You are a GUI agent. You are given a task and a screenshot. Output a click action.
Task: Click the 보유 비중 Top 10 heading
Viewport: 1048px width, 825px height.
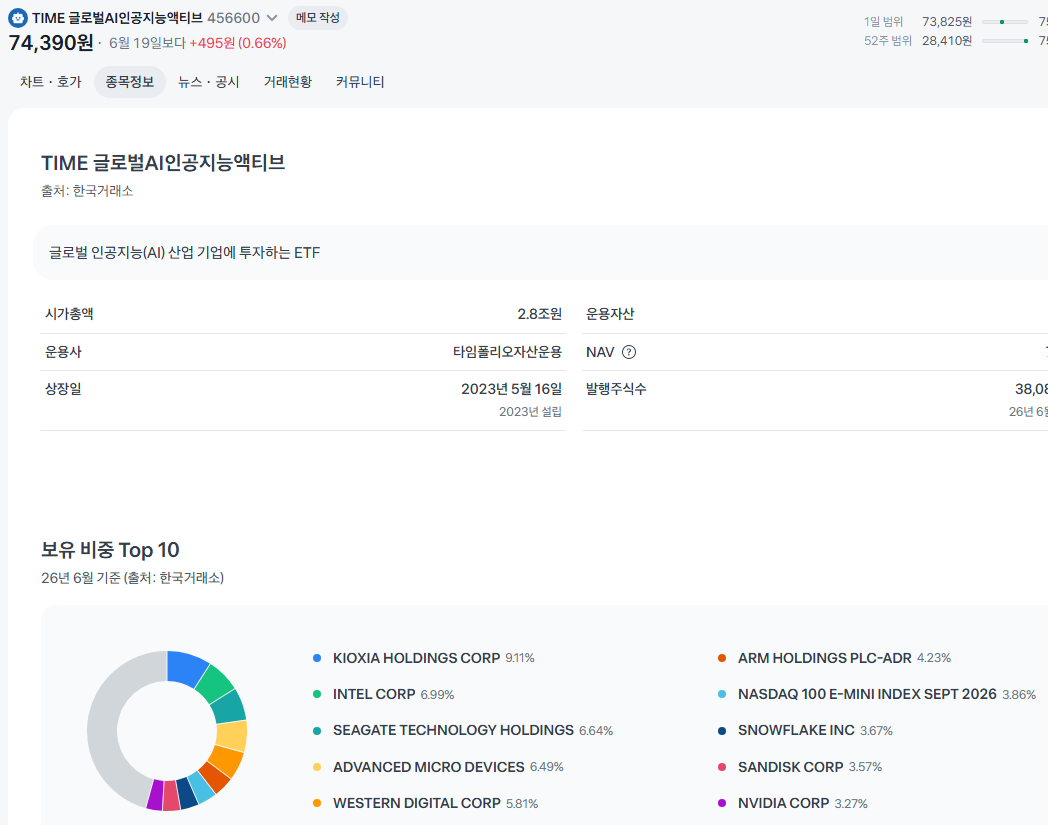(110, 550)
